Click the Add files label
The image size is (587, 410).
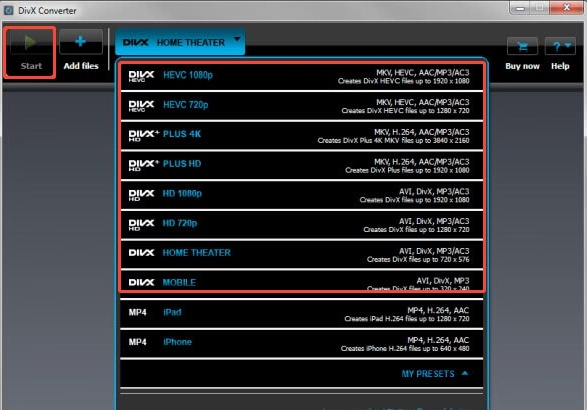pos(81,66)
